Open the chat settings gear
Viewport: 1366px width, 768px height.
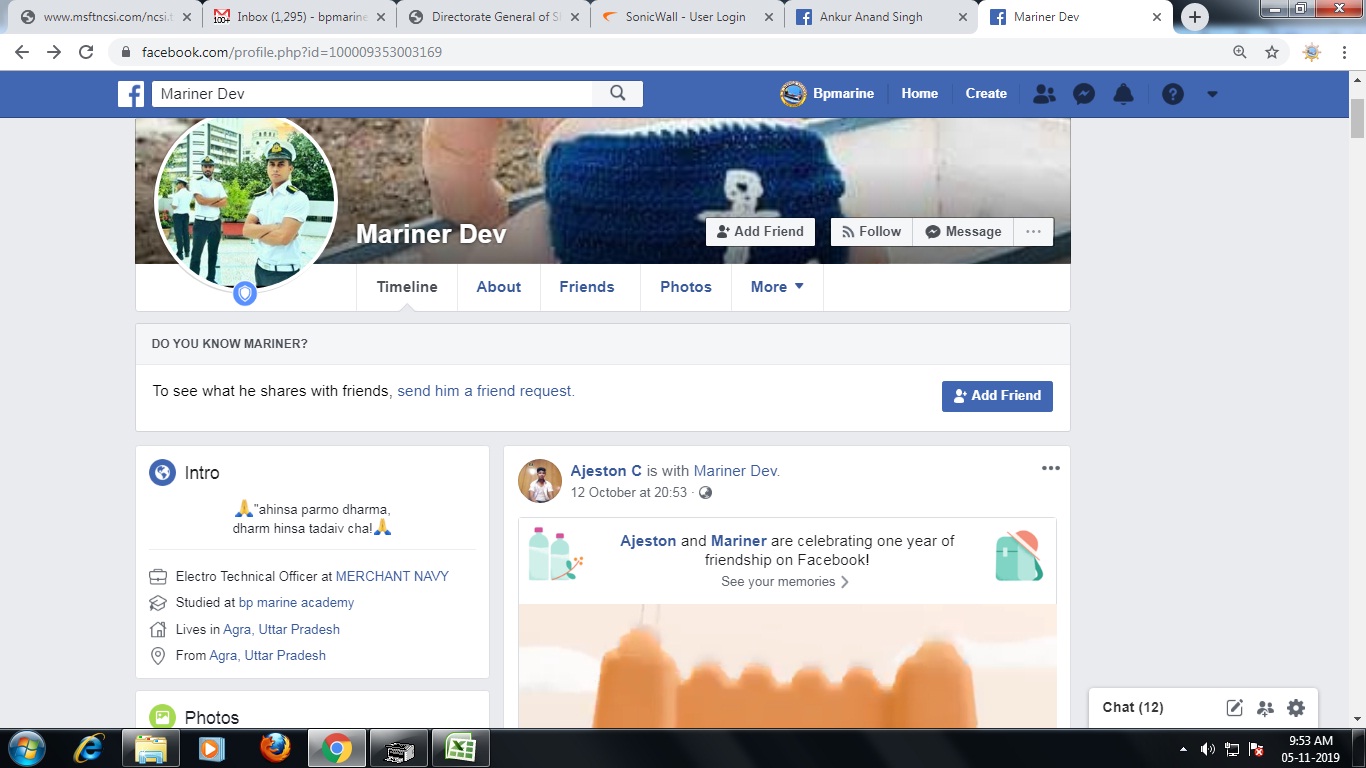(1296, 708)
